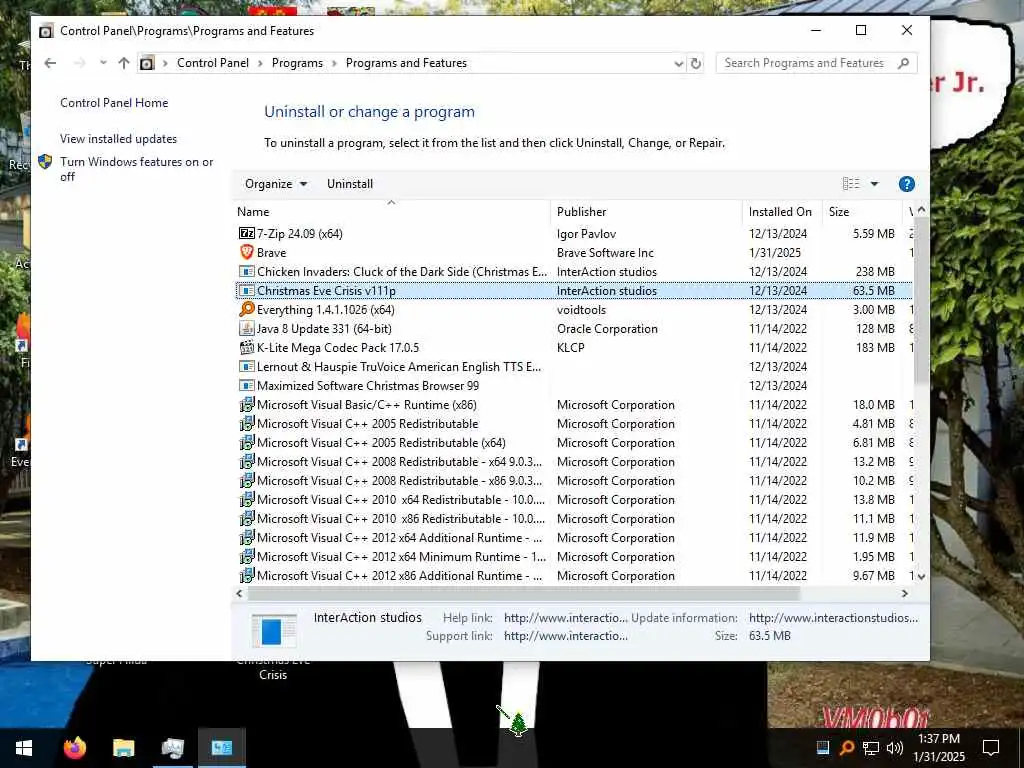Screen dimensions: 1024x768
Task: Click the Uninstall toolbar button
Action: pos(350,184)
